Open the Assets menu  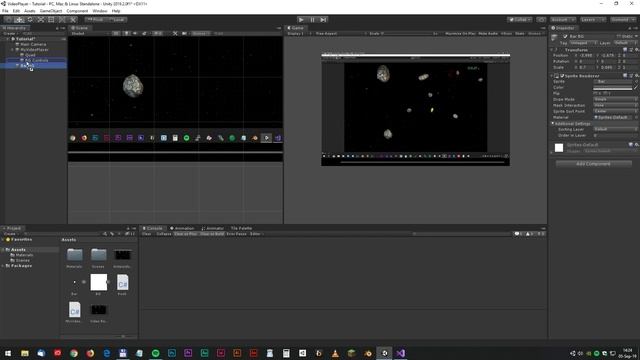pyautogui.click(x=30, y=11)
